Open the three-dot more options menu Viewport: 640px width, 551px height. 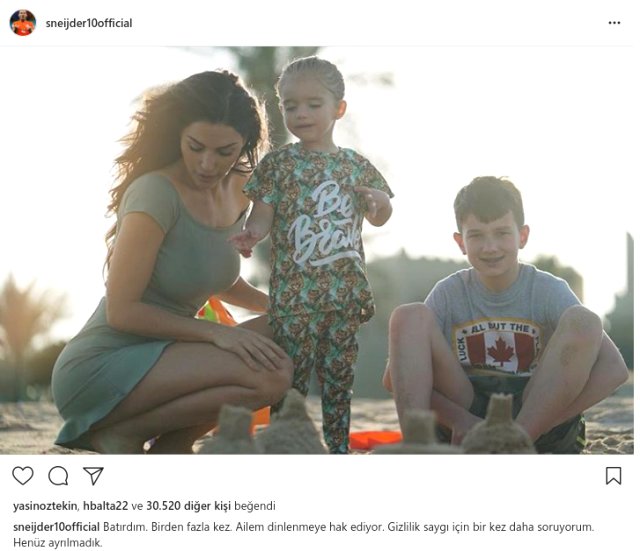point(614,23)
